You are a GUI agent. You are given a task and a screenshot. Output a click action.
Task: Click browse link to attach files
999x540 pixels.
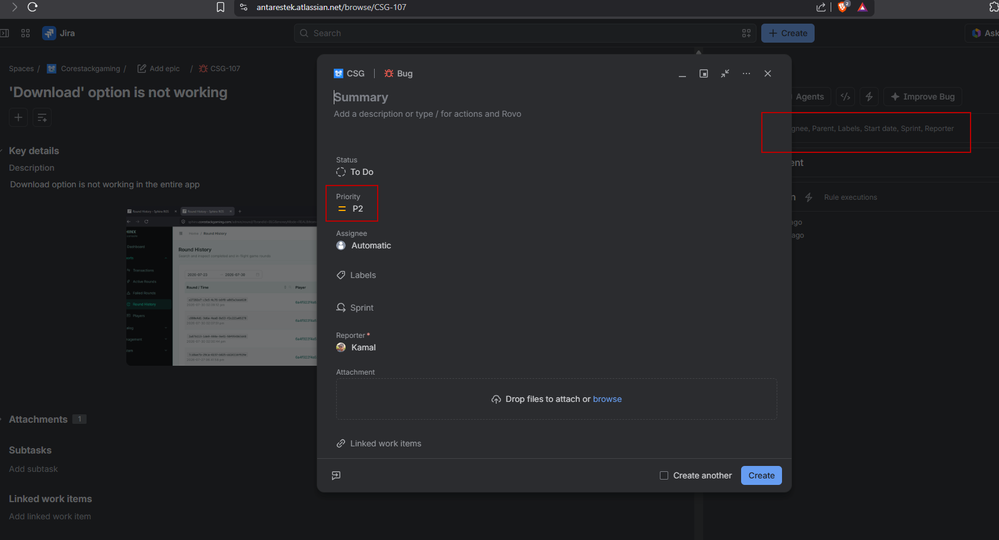[607, 399]
